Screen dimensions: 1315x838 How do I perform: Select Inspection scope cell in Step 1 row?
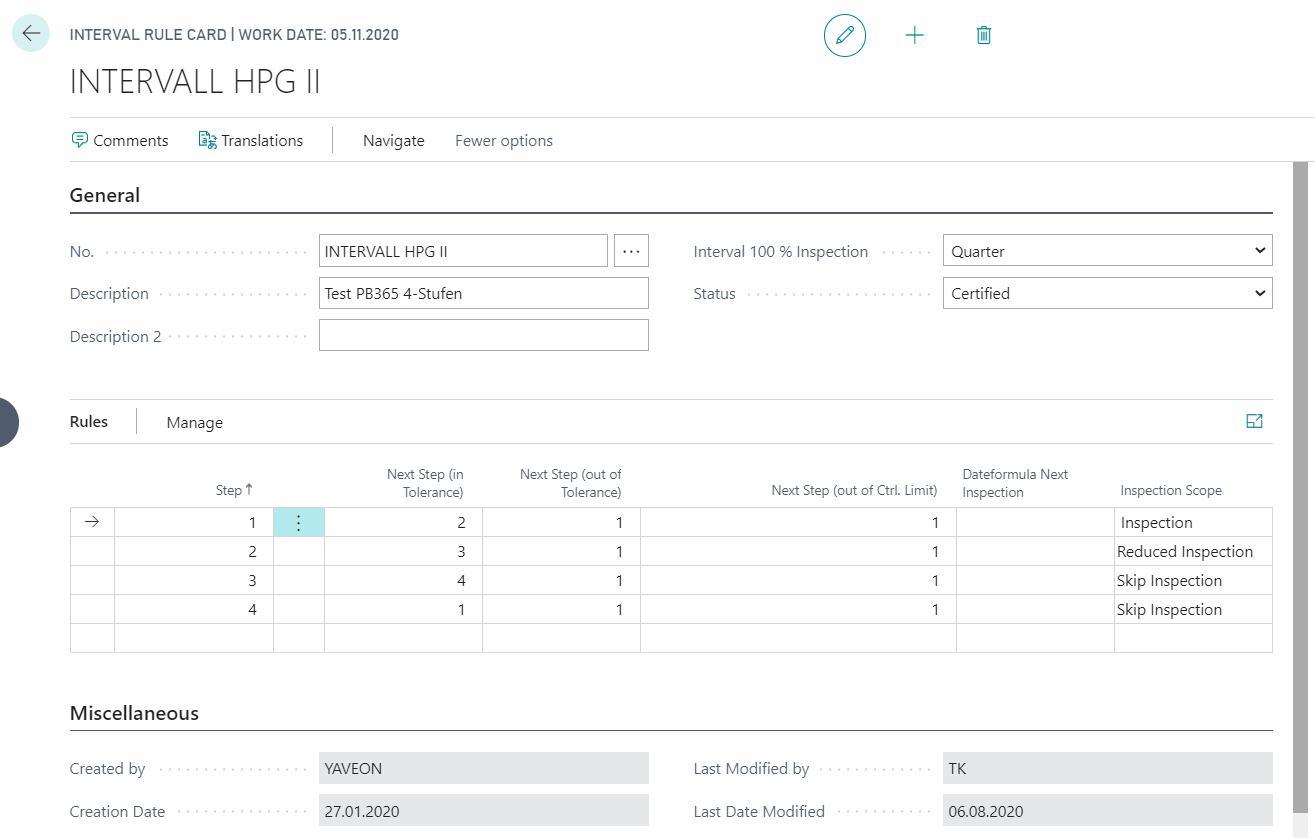tap(1193, 522)
